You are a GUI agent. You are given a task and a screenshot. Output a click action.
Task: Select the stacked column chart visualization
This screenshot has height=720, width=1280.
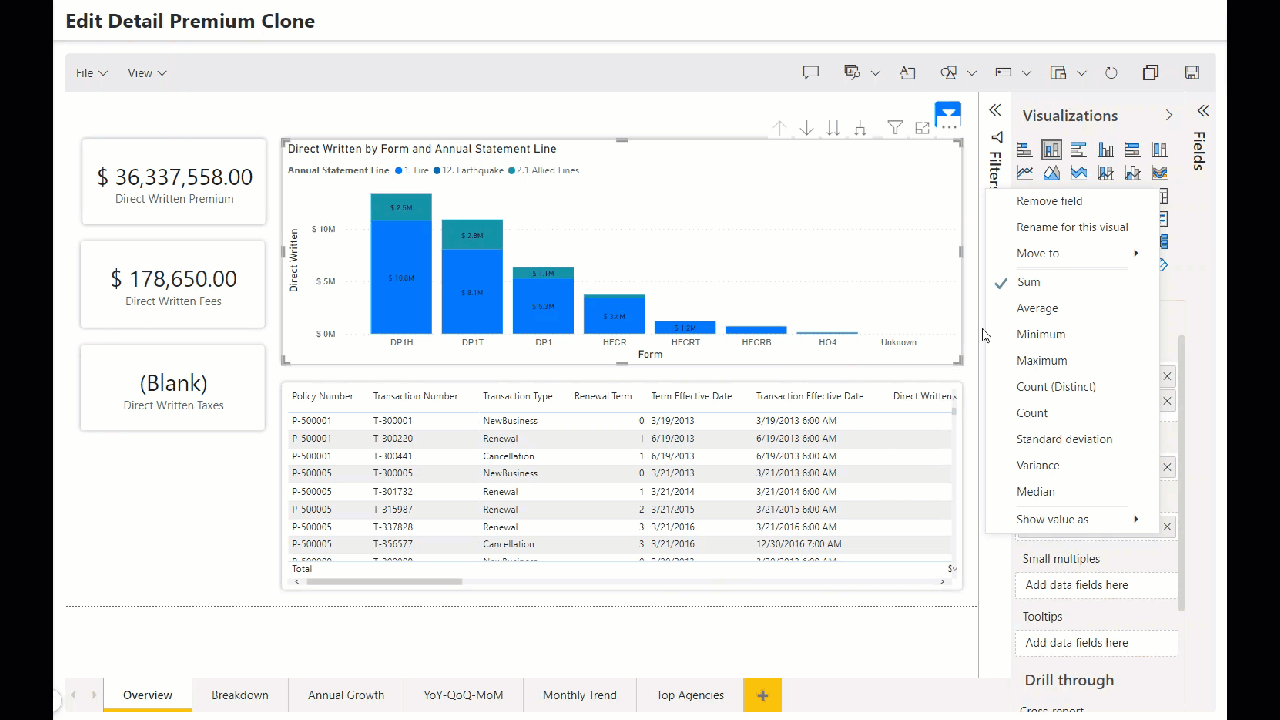[x=1051, y=150]
